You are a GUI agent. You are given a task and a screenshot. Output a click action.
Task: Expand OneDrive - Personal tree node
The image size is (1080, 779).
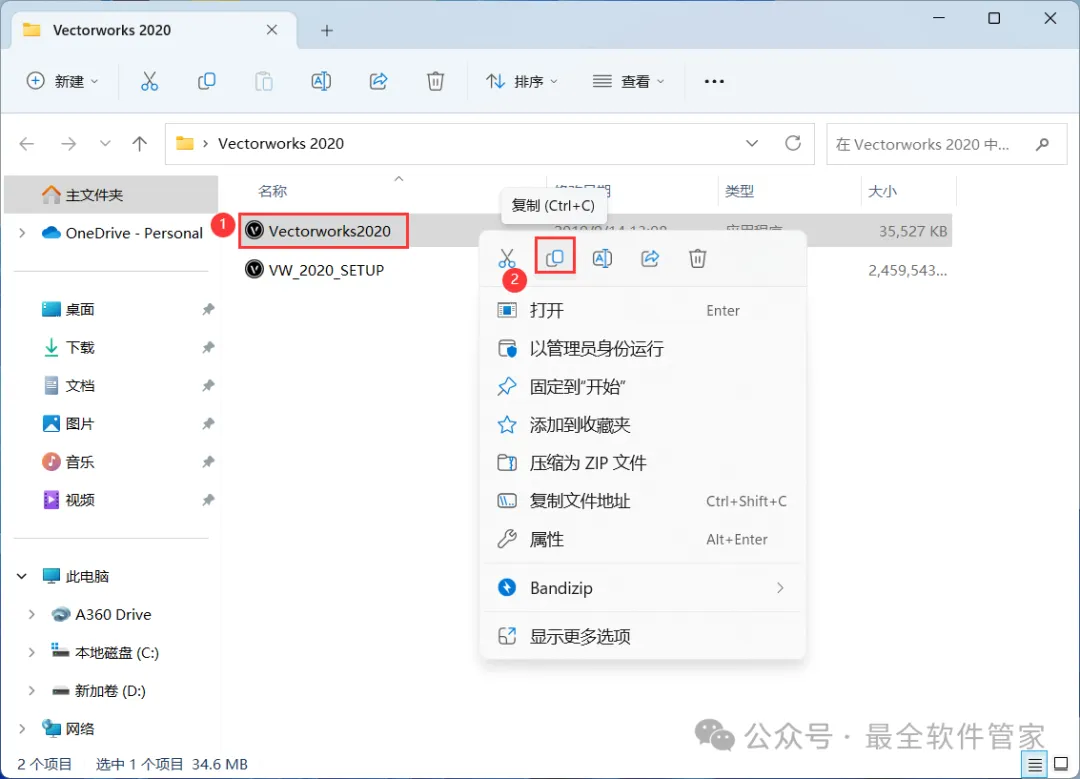[x=22, y=233]
